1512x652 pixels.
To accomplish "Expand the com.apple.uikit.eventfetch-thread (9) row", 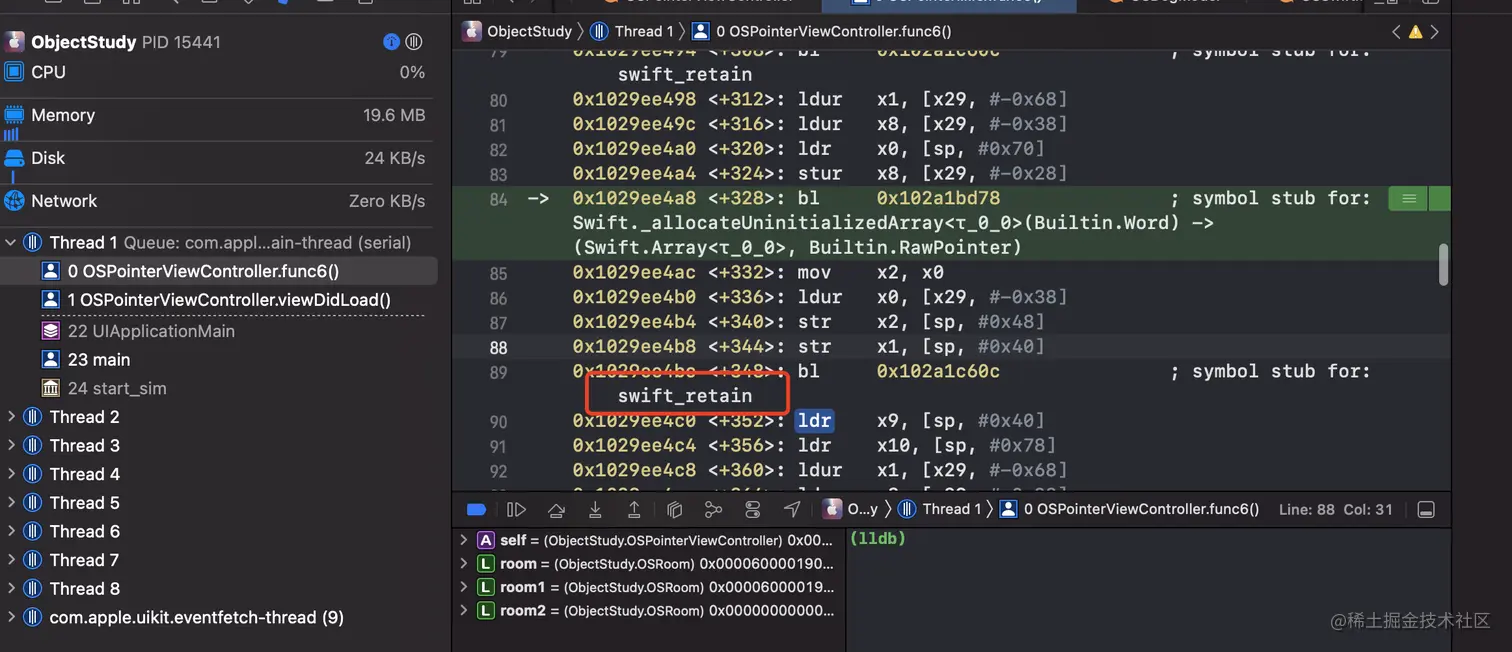I will coord(11,617).
